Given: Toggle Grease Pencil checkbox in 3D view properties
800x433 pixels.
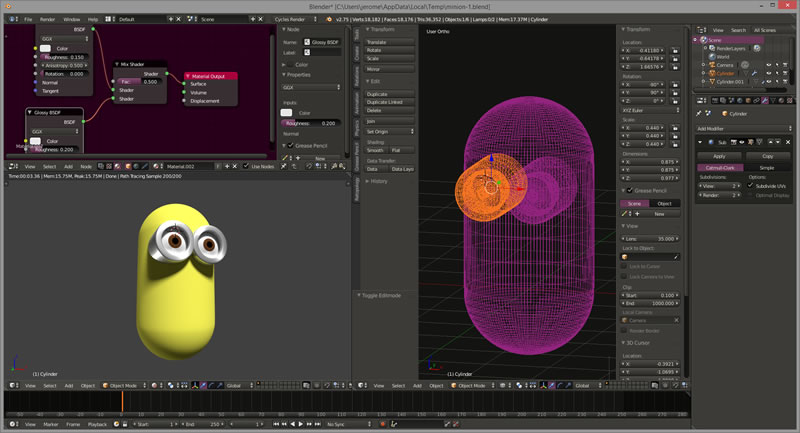Looking at the screenshot, I should click(x=630, y=190).
